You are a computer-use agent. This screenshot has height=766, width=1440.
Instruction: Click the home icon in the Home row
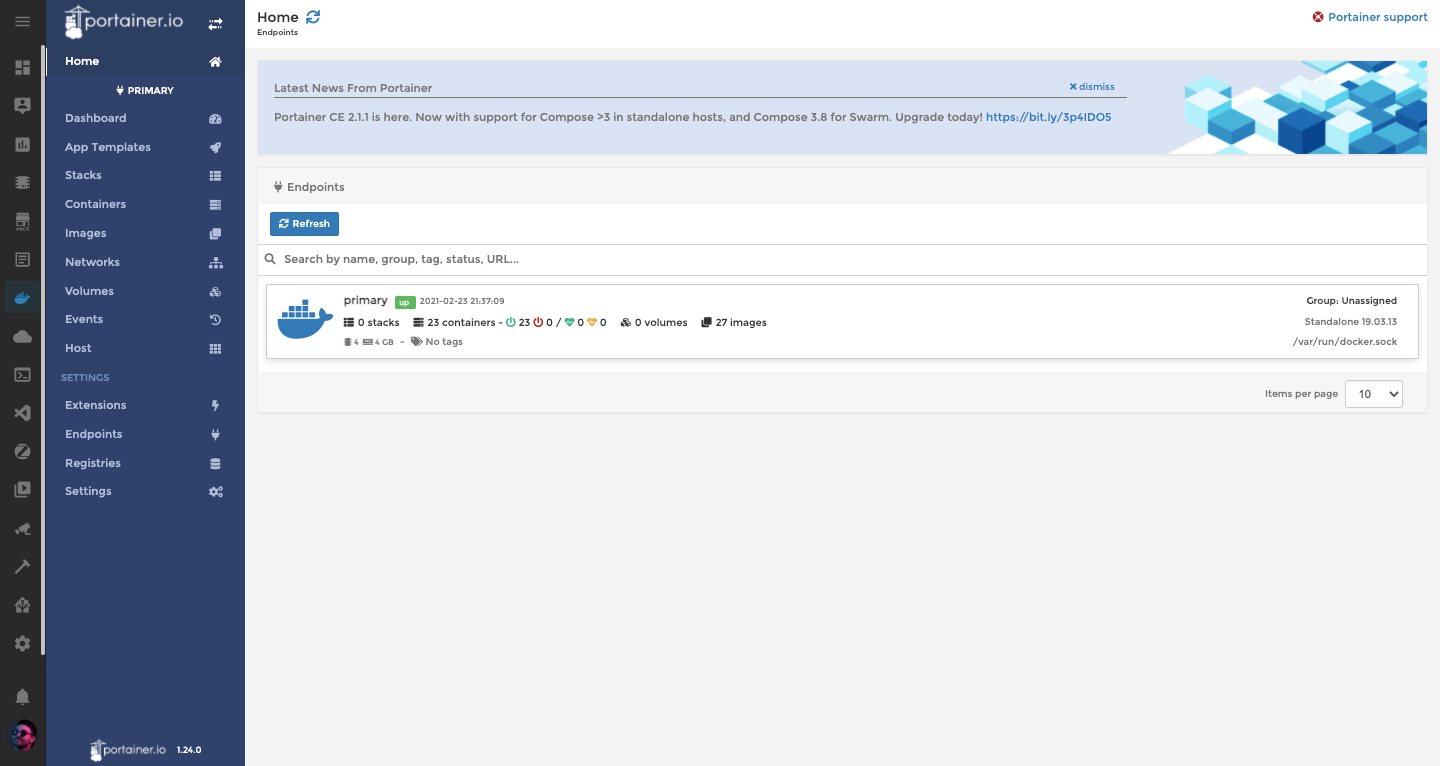[215, 62]
